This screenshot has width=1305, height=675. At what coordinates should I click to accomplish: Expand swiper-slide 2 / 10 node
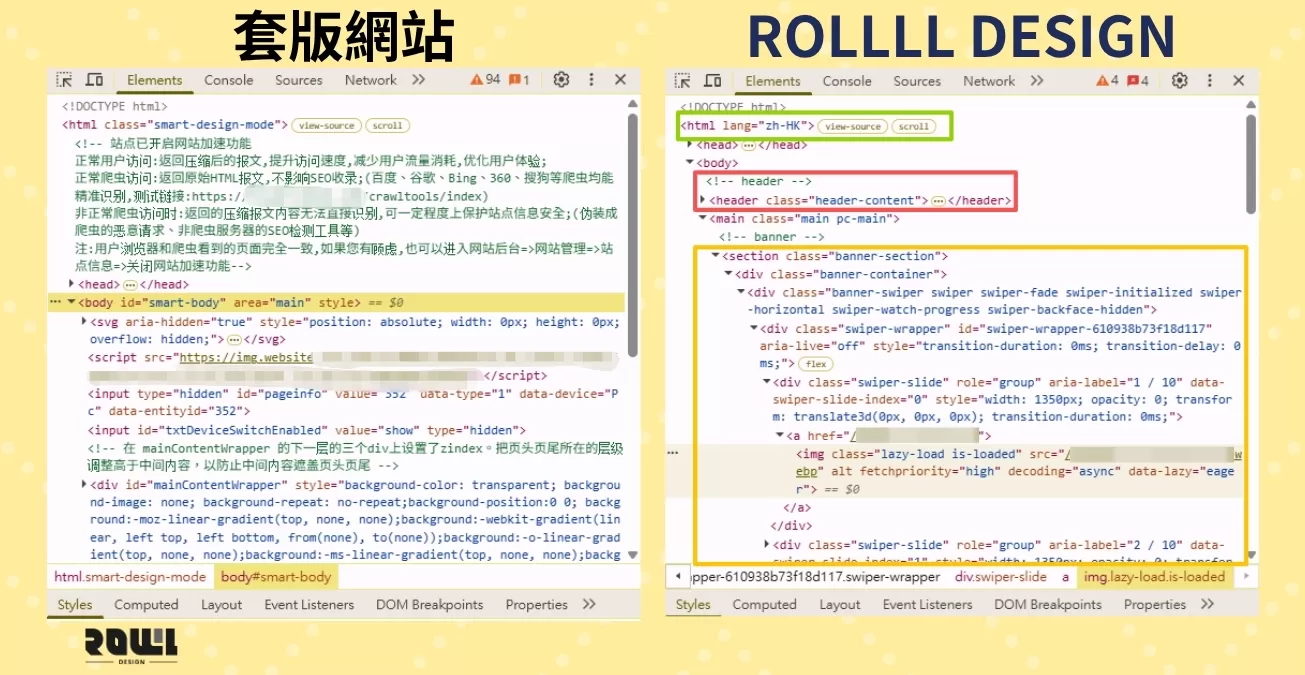coord(767,545)
